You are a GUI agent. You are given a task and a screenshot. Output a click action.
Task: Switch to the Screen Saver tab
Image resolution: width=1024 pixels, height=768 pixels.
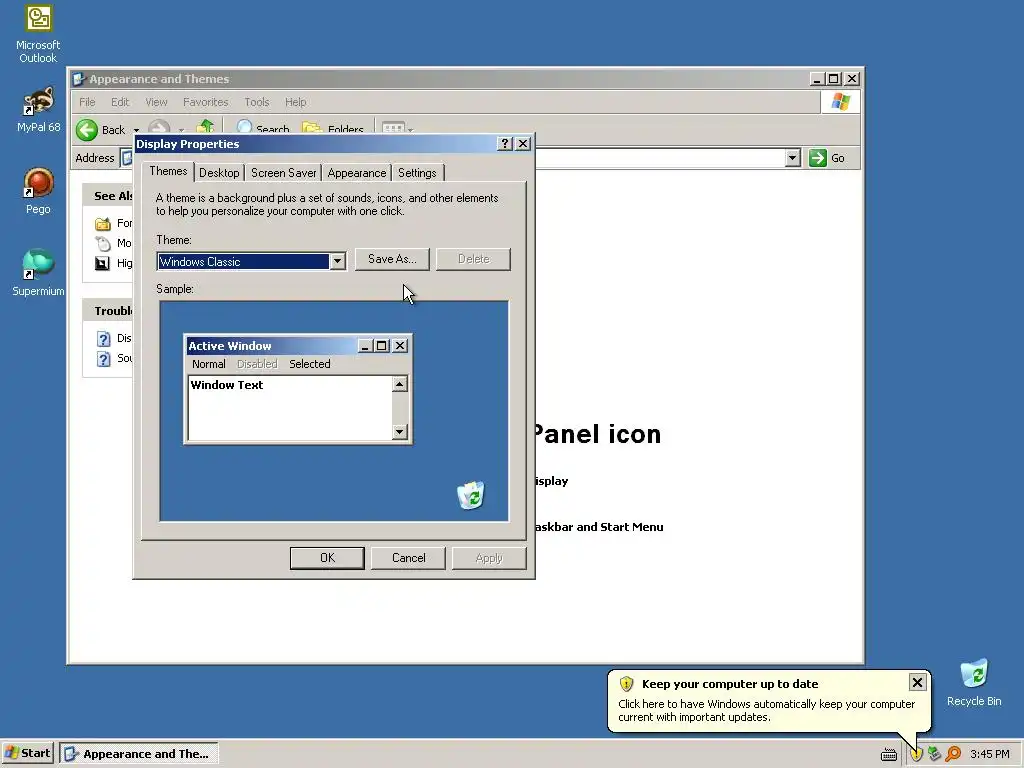tap(283, 173)
